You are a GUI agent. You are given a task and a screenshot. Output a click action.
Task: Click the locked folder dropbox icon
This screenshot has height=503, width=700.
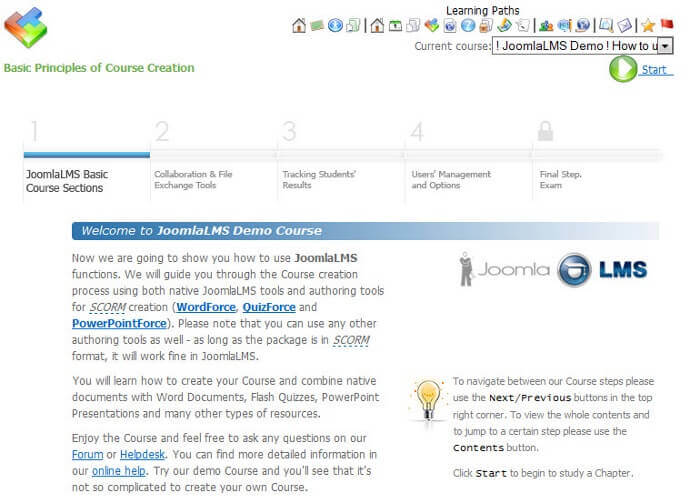486,25
